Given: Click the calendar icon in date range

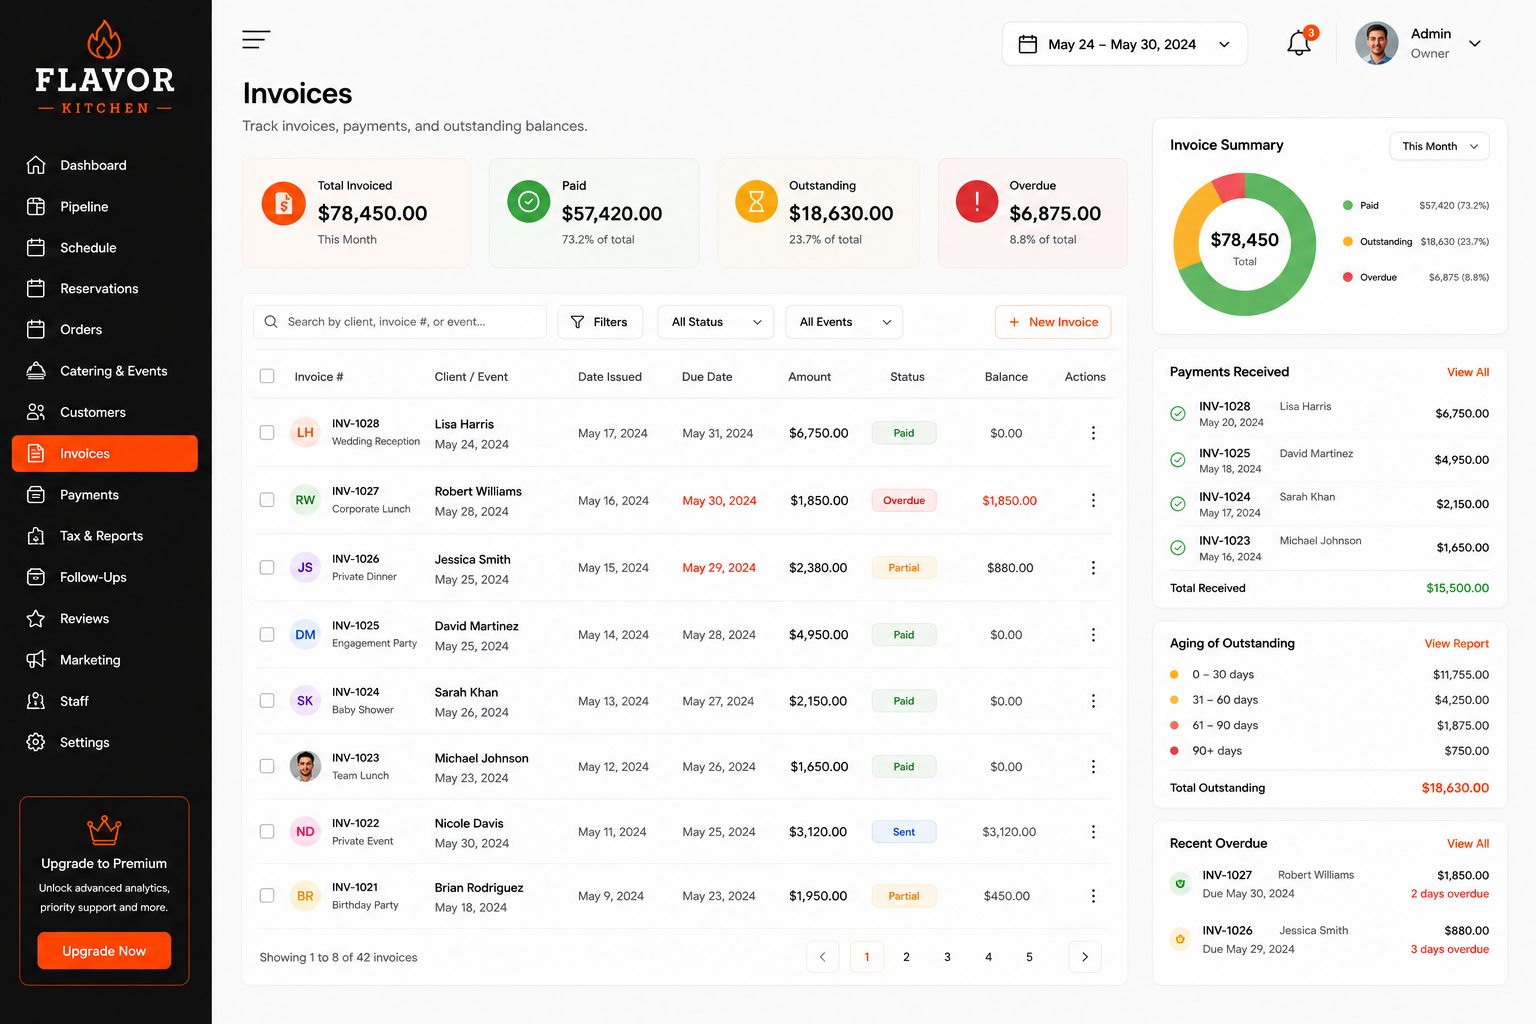Looking at the screenshot, I should pos(1027,44).
